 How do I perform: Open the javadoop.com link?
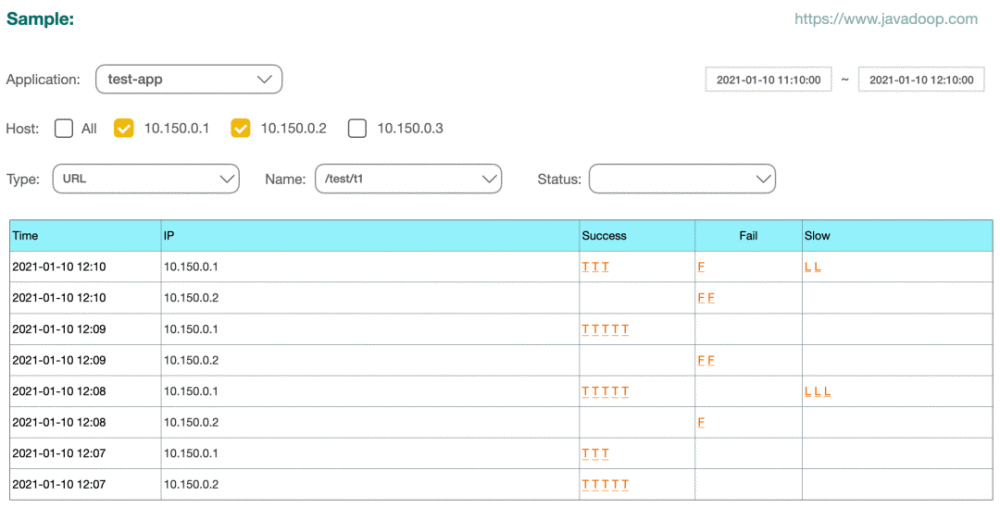[x=886, y=19]
